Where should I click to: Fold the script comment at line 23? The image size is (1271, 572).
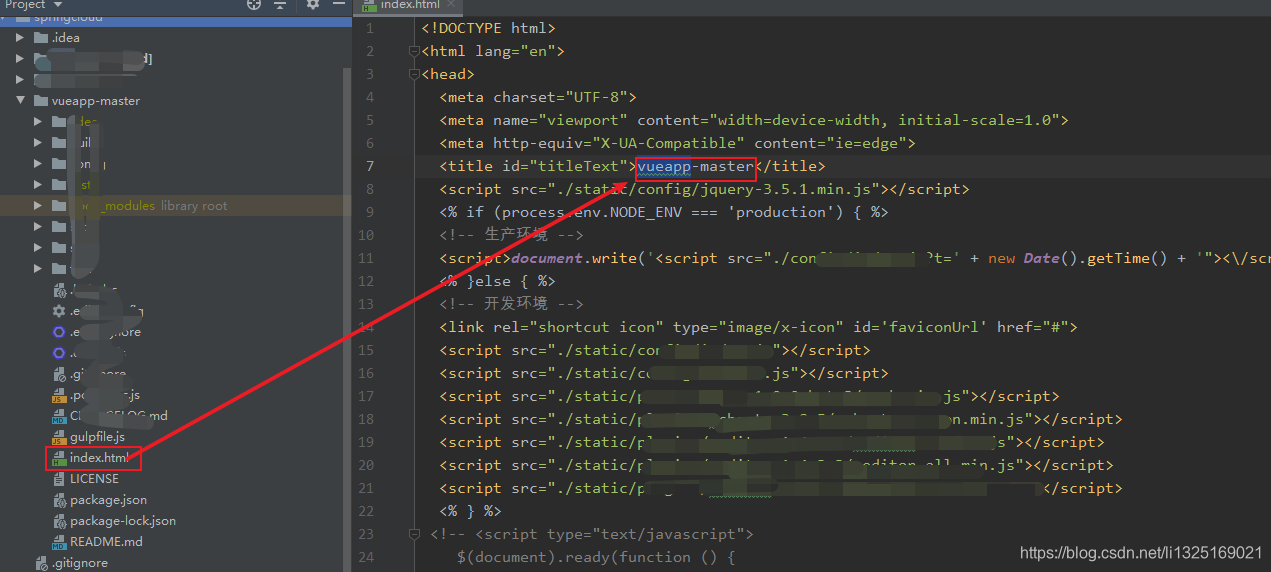tap(414, 534)
